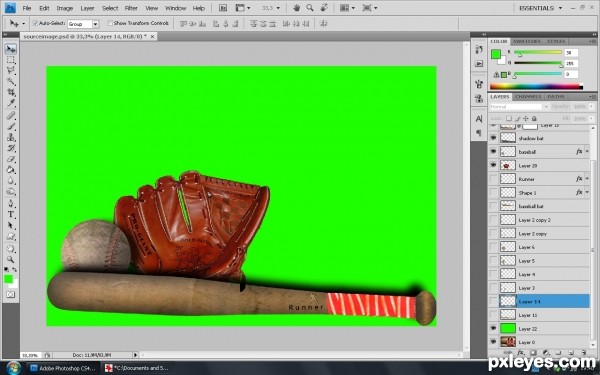Click the trash icon to delete the selected layer
Viewport: 600px width, 375px height.
(x=583, y=352)
